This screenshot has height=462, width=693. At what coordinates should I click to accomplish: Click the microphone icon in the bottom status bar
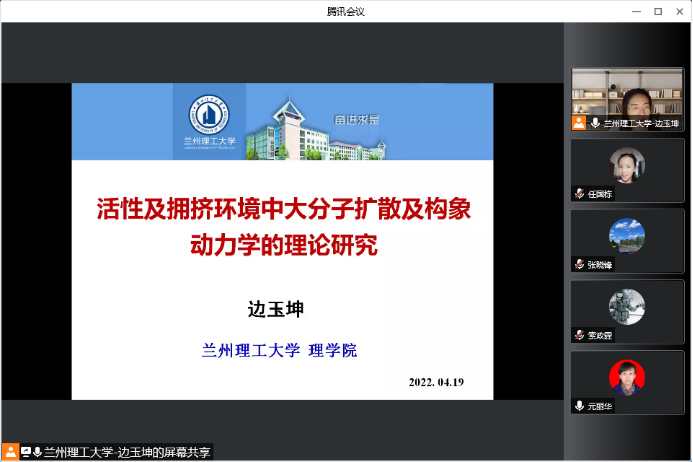[37, 452]
